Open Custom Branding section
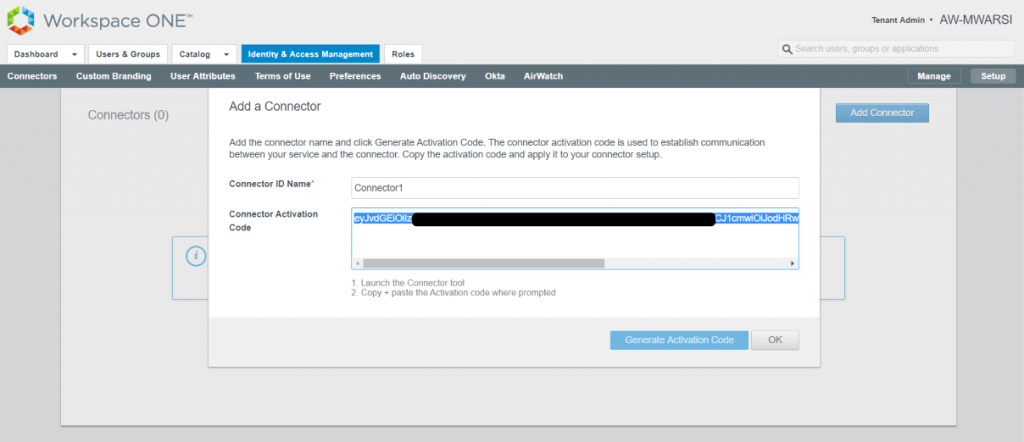Screen dimensions: 1024x442 [114, 76]
